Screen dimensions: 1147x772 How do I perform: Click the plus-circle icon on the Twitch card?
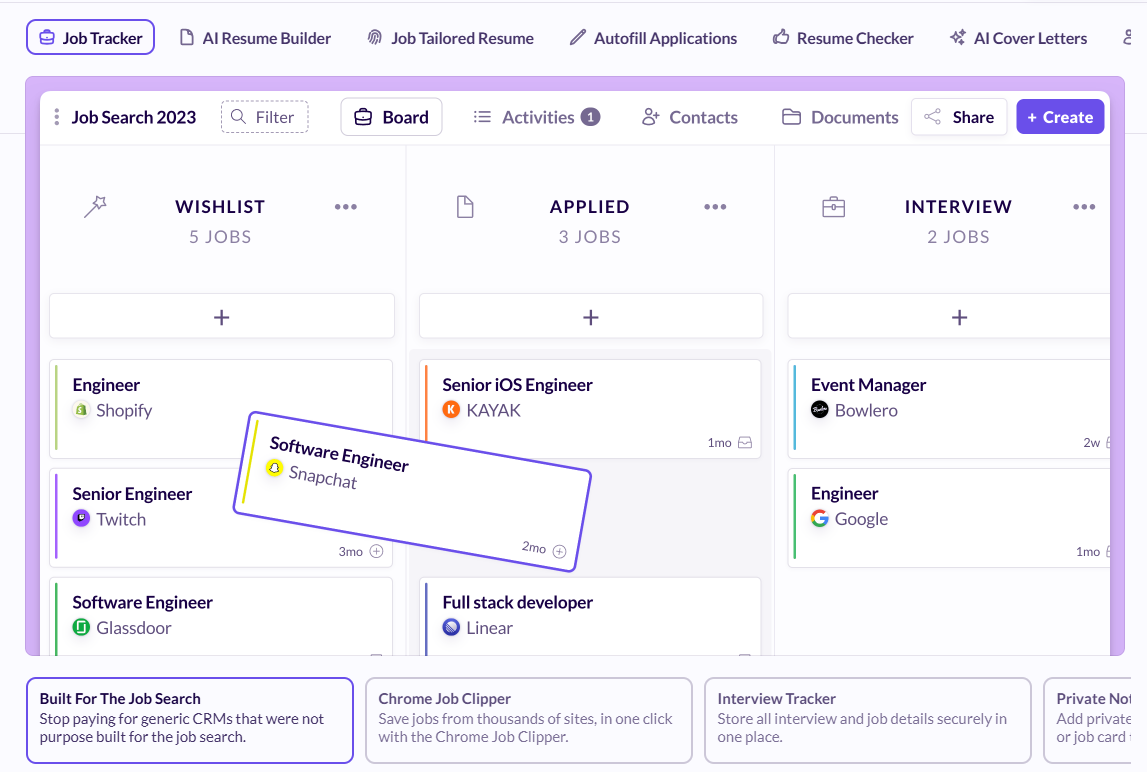click(378, 551)
